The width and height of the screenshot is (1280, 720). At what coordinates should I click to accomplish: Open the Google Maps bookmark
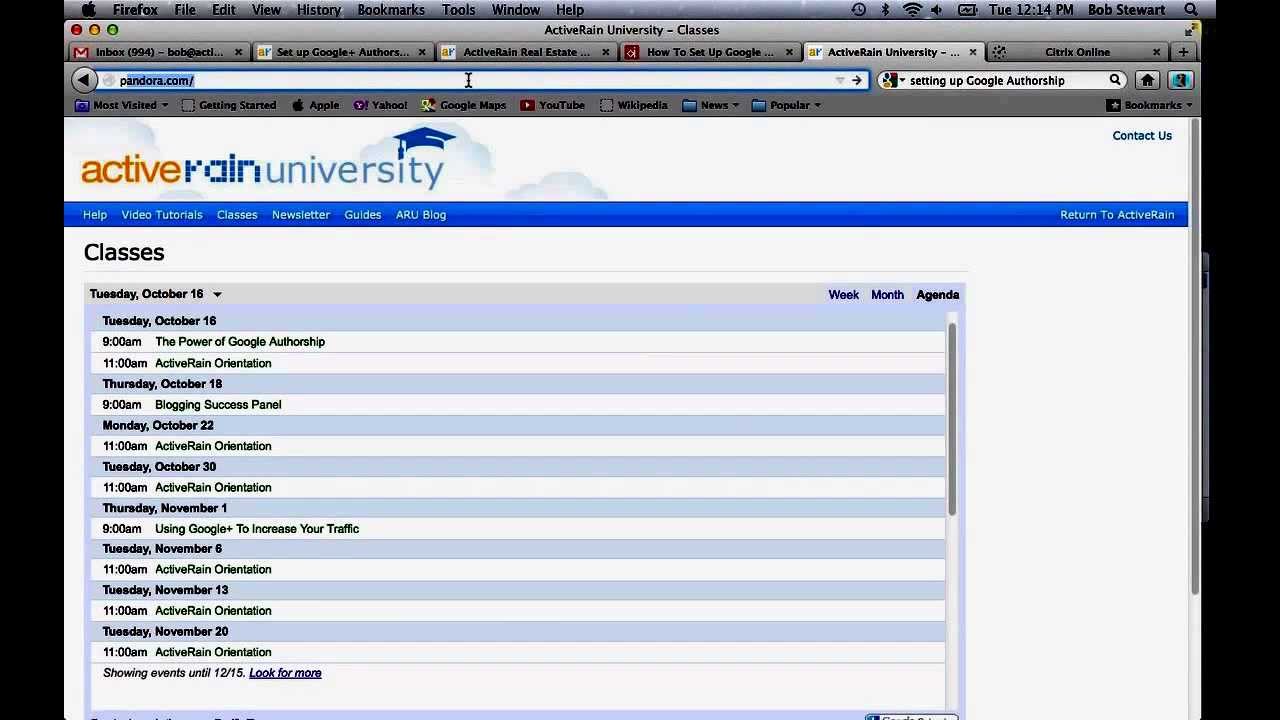[463, 105]
